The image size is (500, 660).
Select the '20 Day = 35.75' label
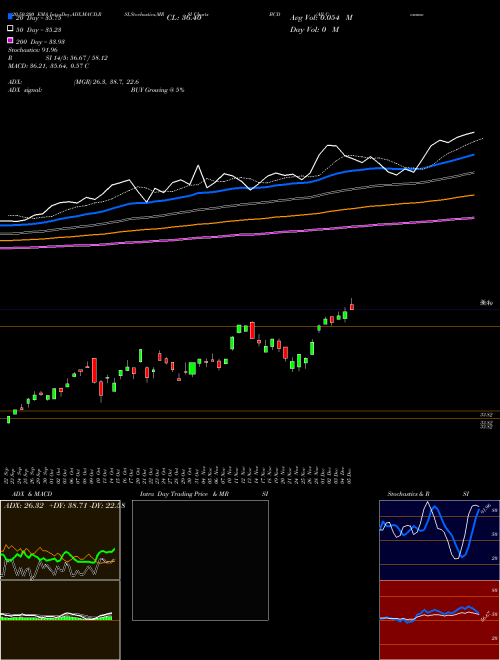pyautogui.click(x=39, y=18)
